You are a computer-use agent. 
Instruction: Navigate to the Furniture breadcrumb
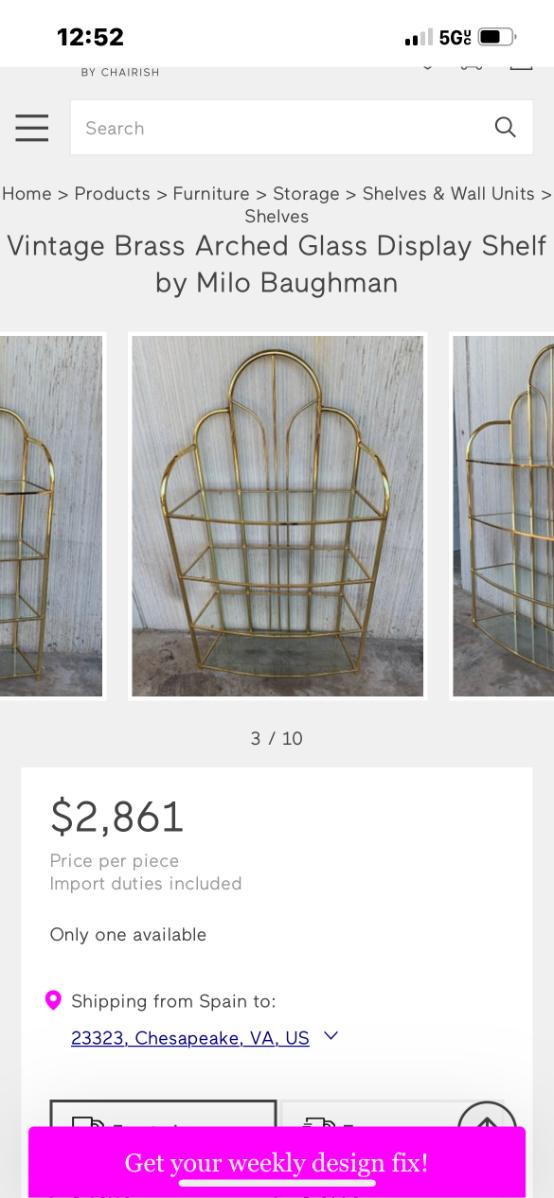(211, 194)
